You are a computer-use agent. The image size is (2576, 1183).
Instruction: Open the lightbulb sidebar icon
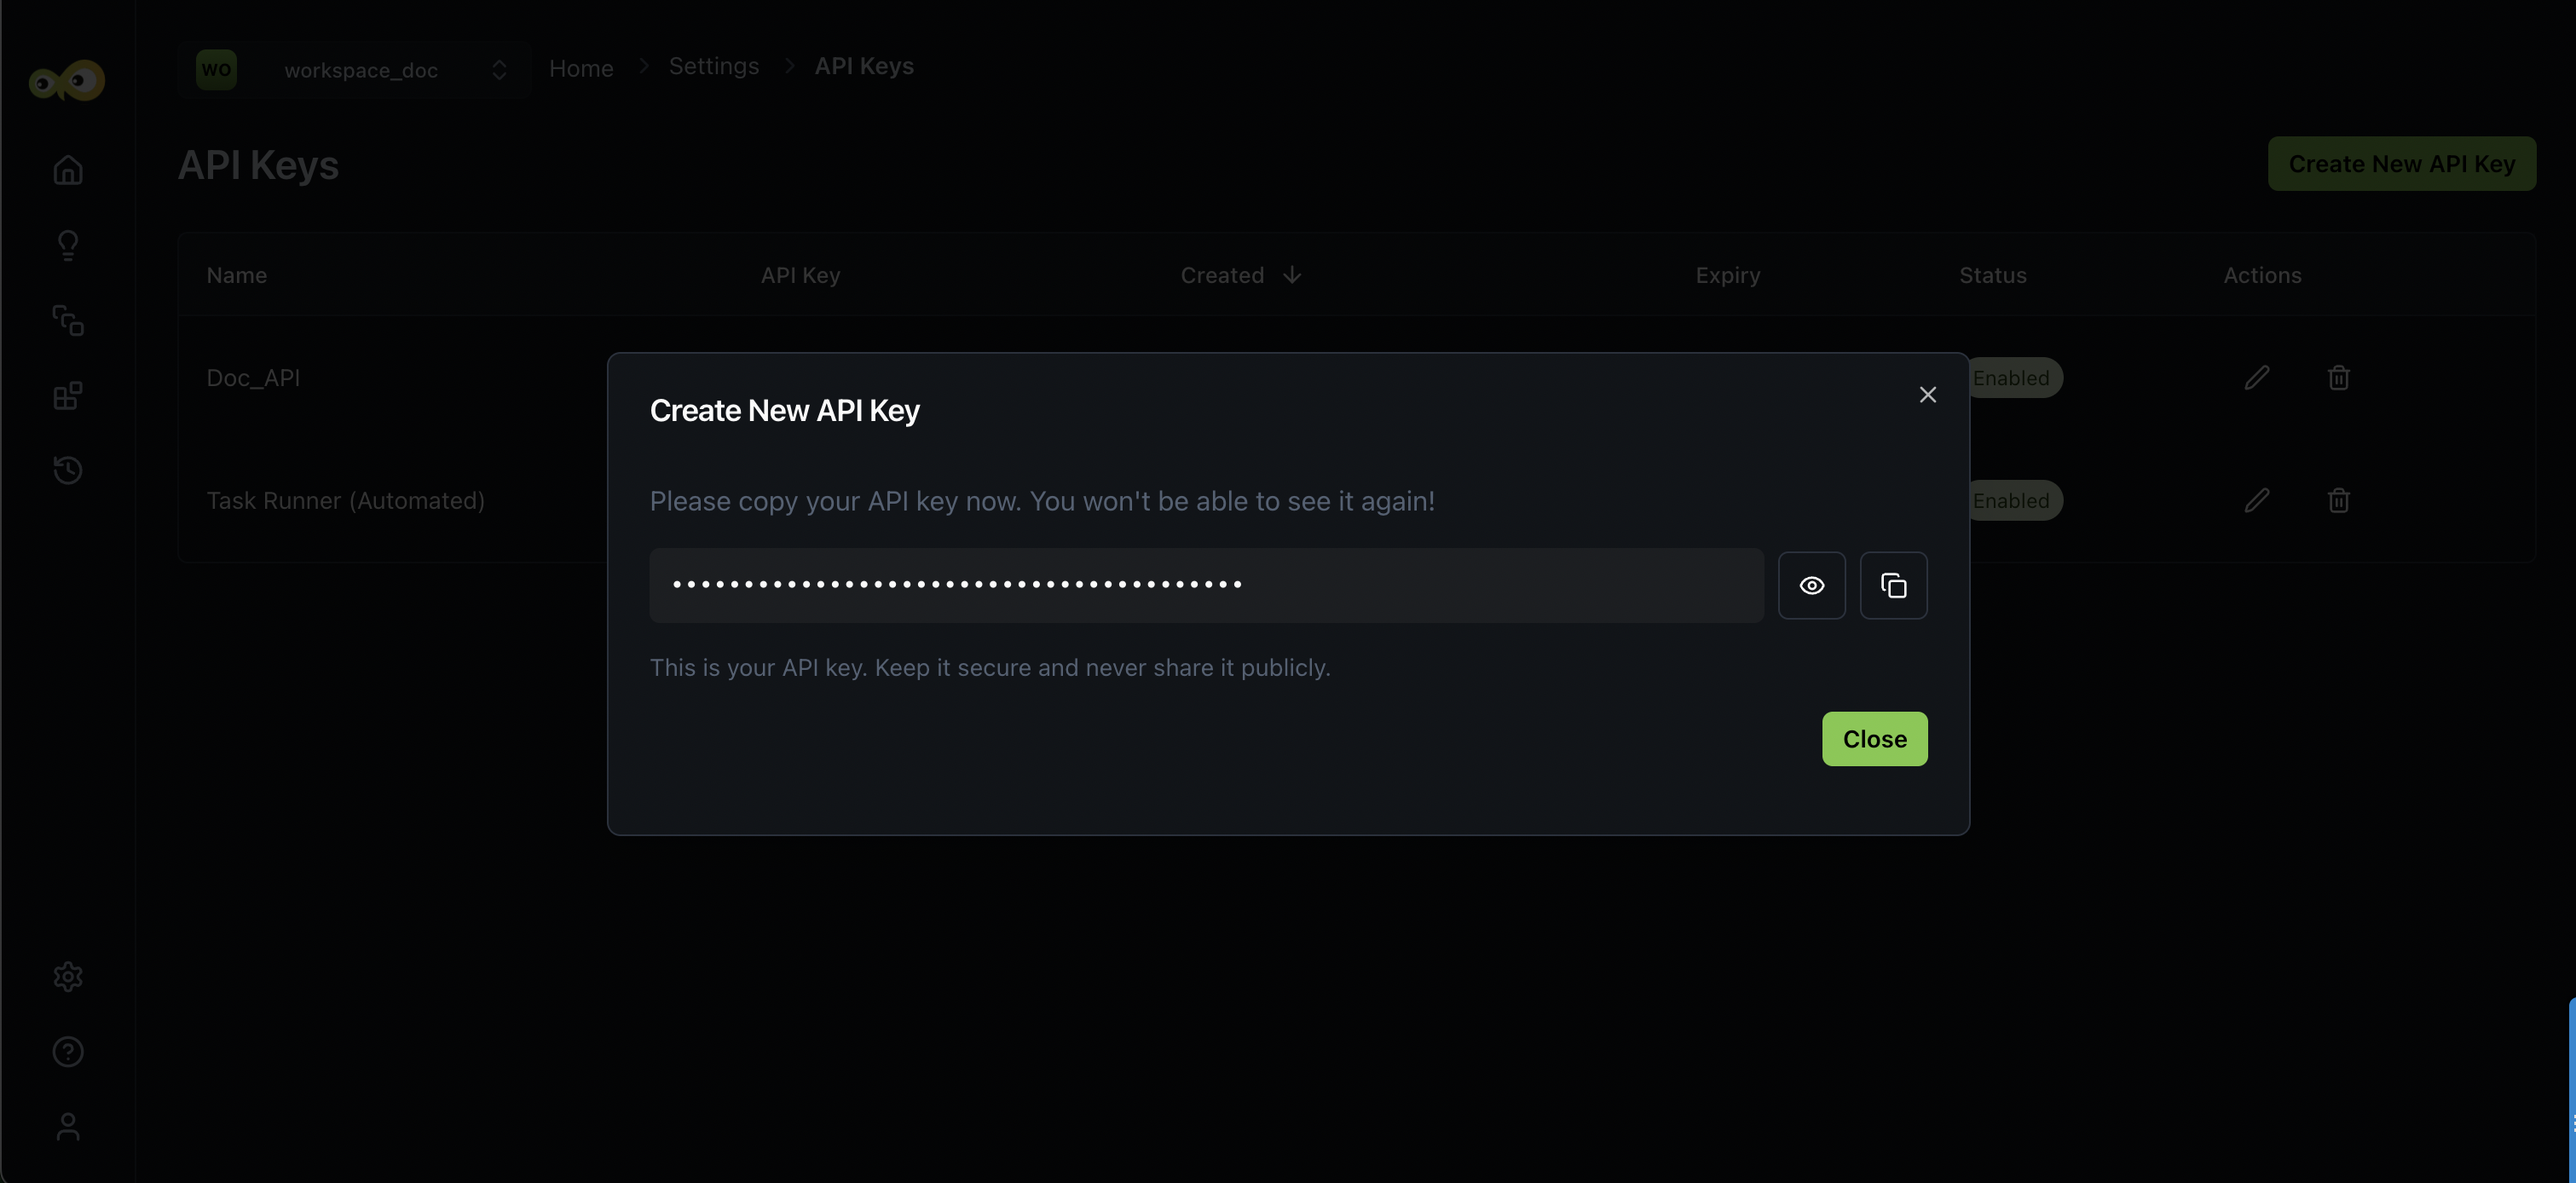click(x=68, y=245)
